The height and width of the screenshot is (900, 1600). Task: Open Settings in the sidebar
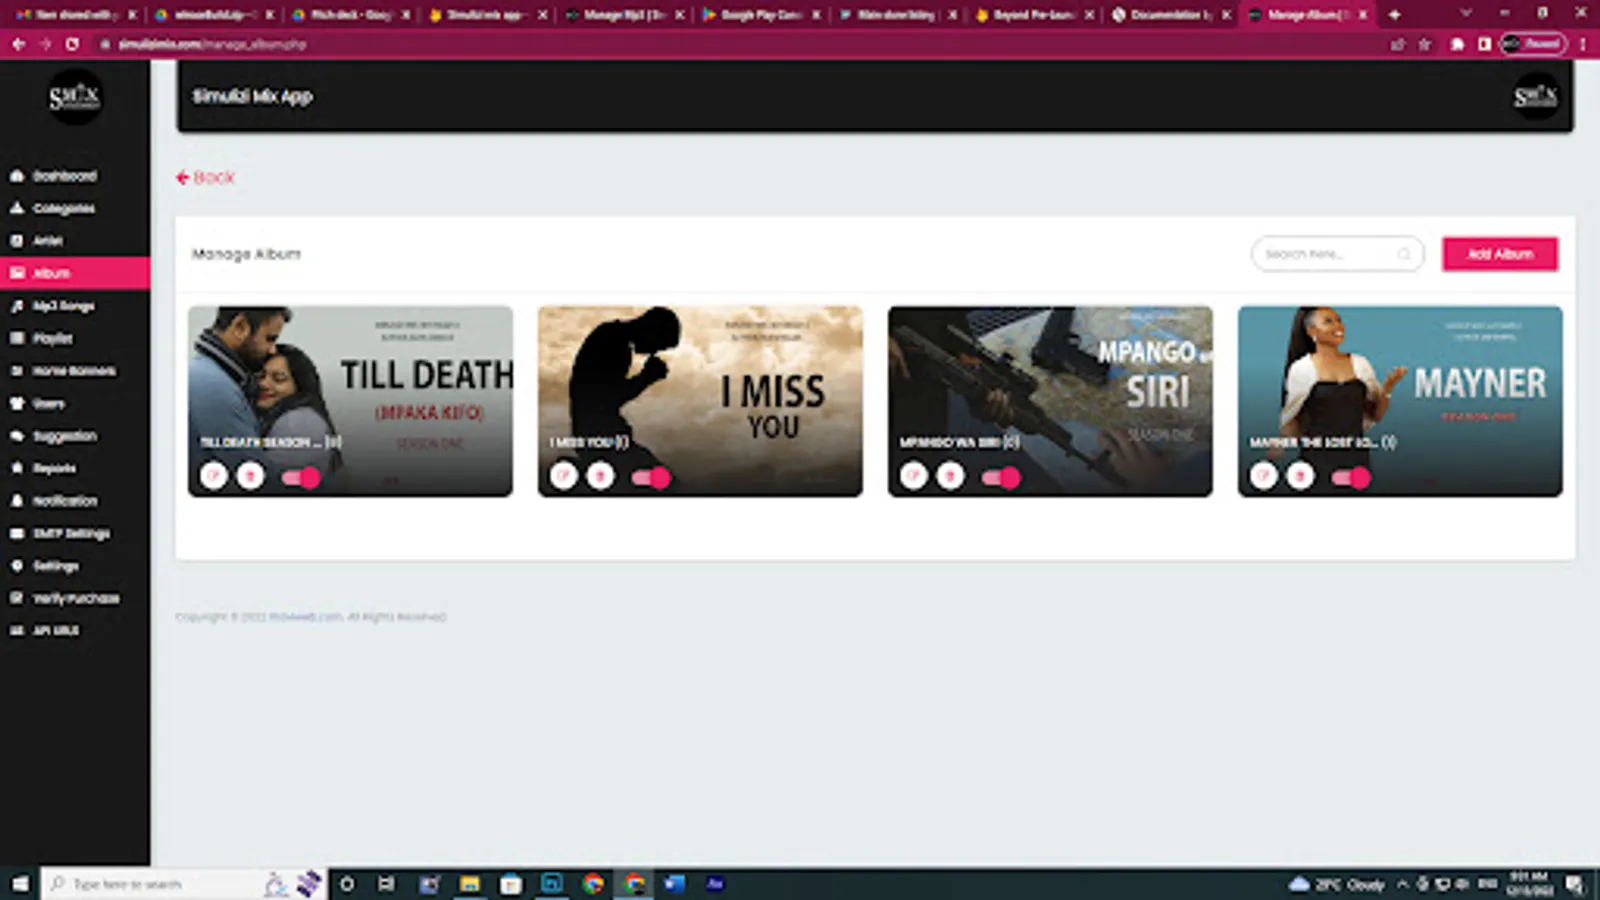tap(45, 566)
